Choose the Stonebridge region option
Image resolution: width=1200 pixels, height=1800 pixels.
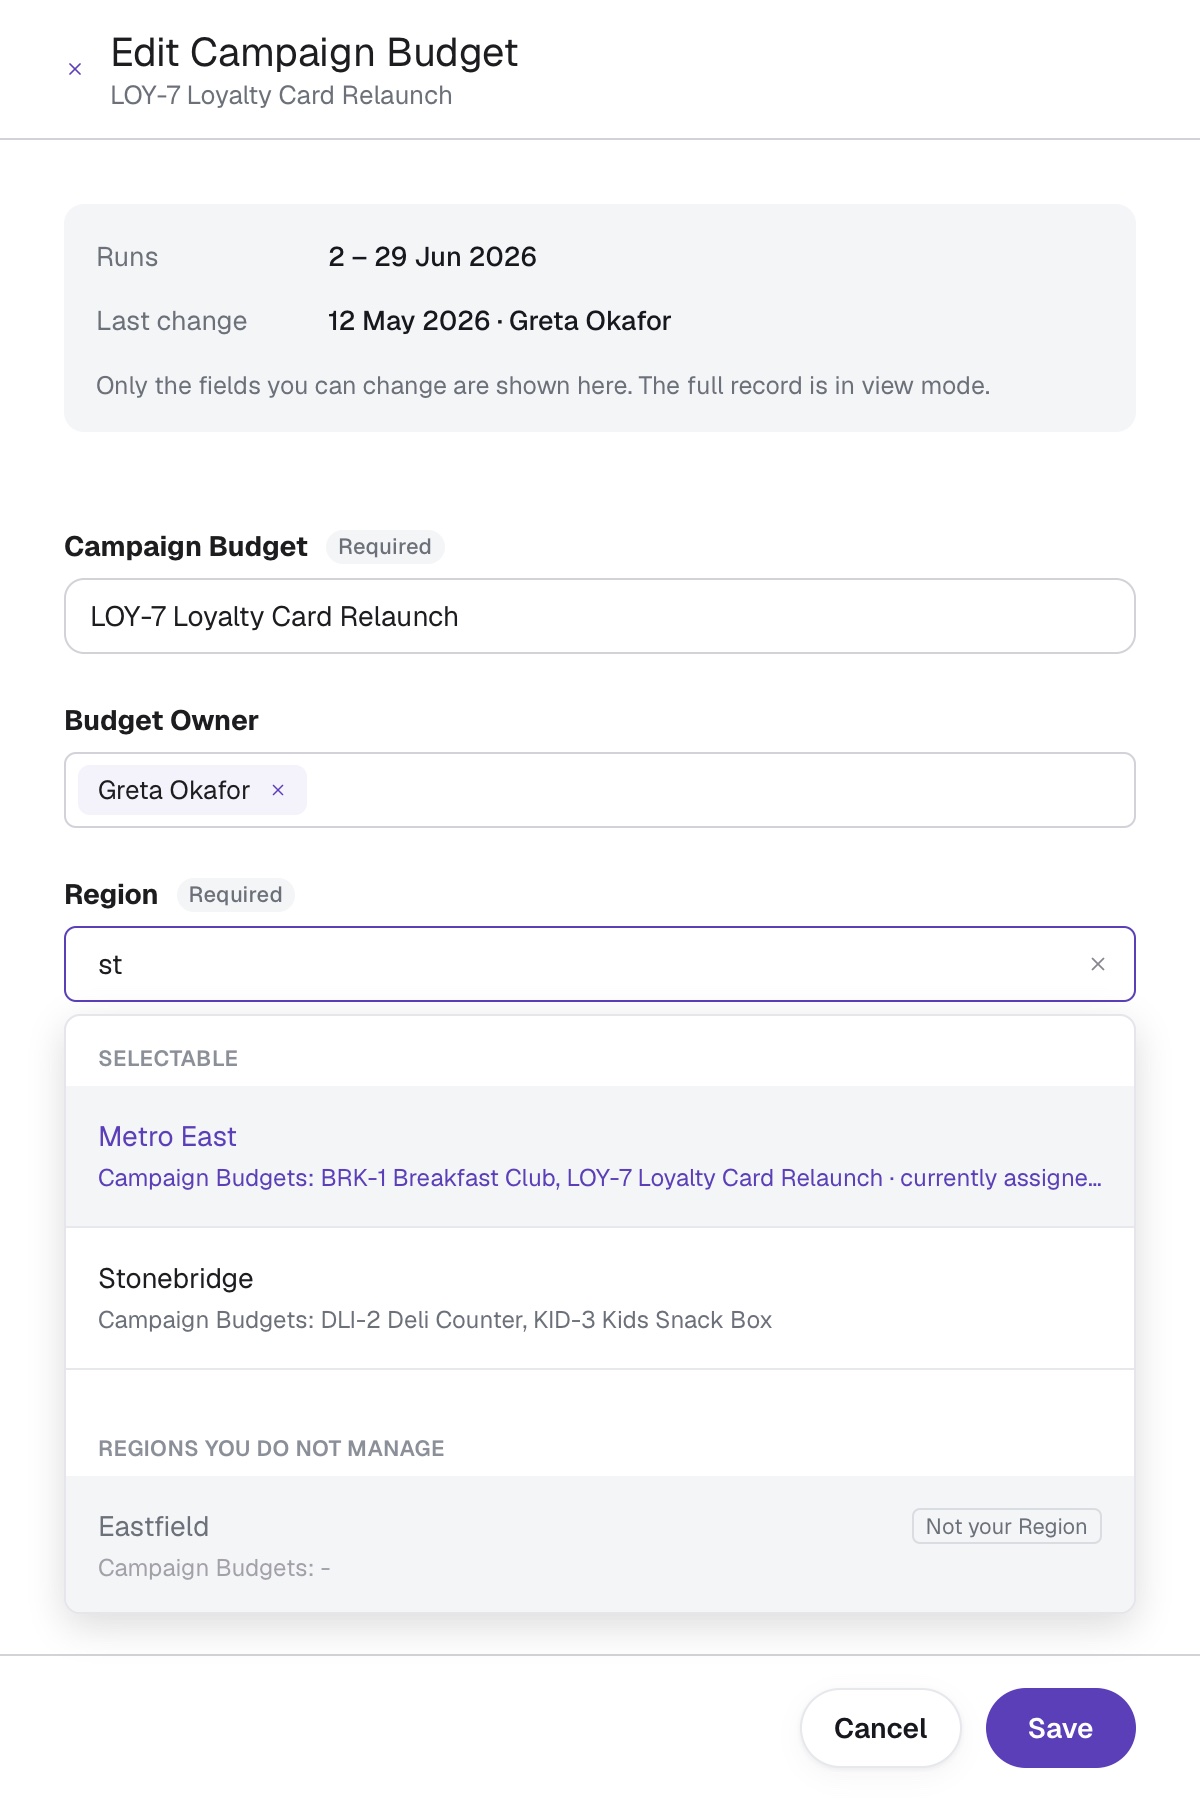[600, 1298]
